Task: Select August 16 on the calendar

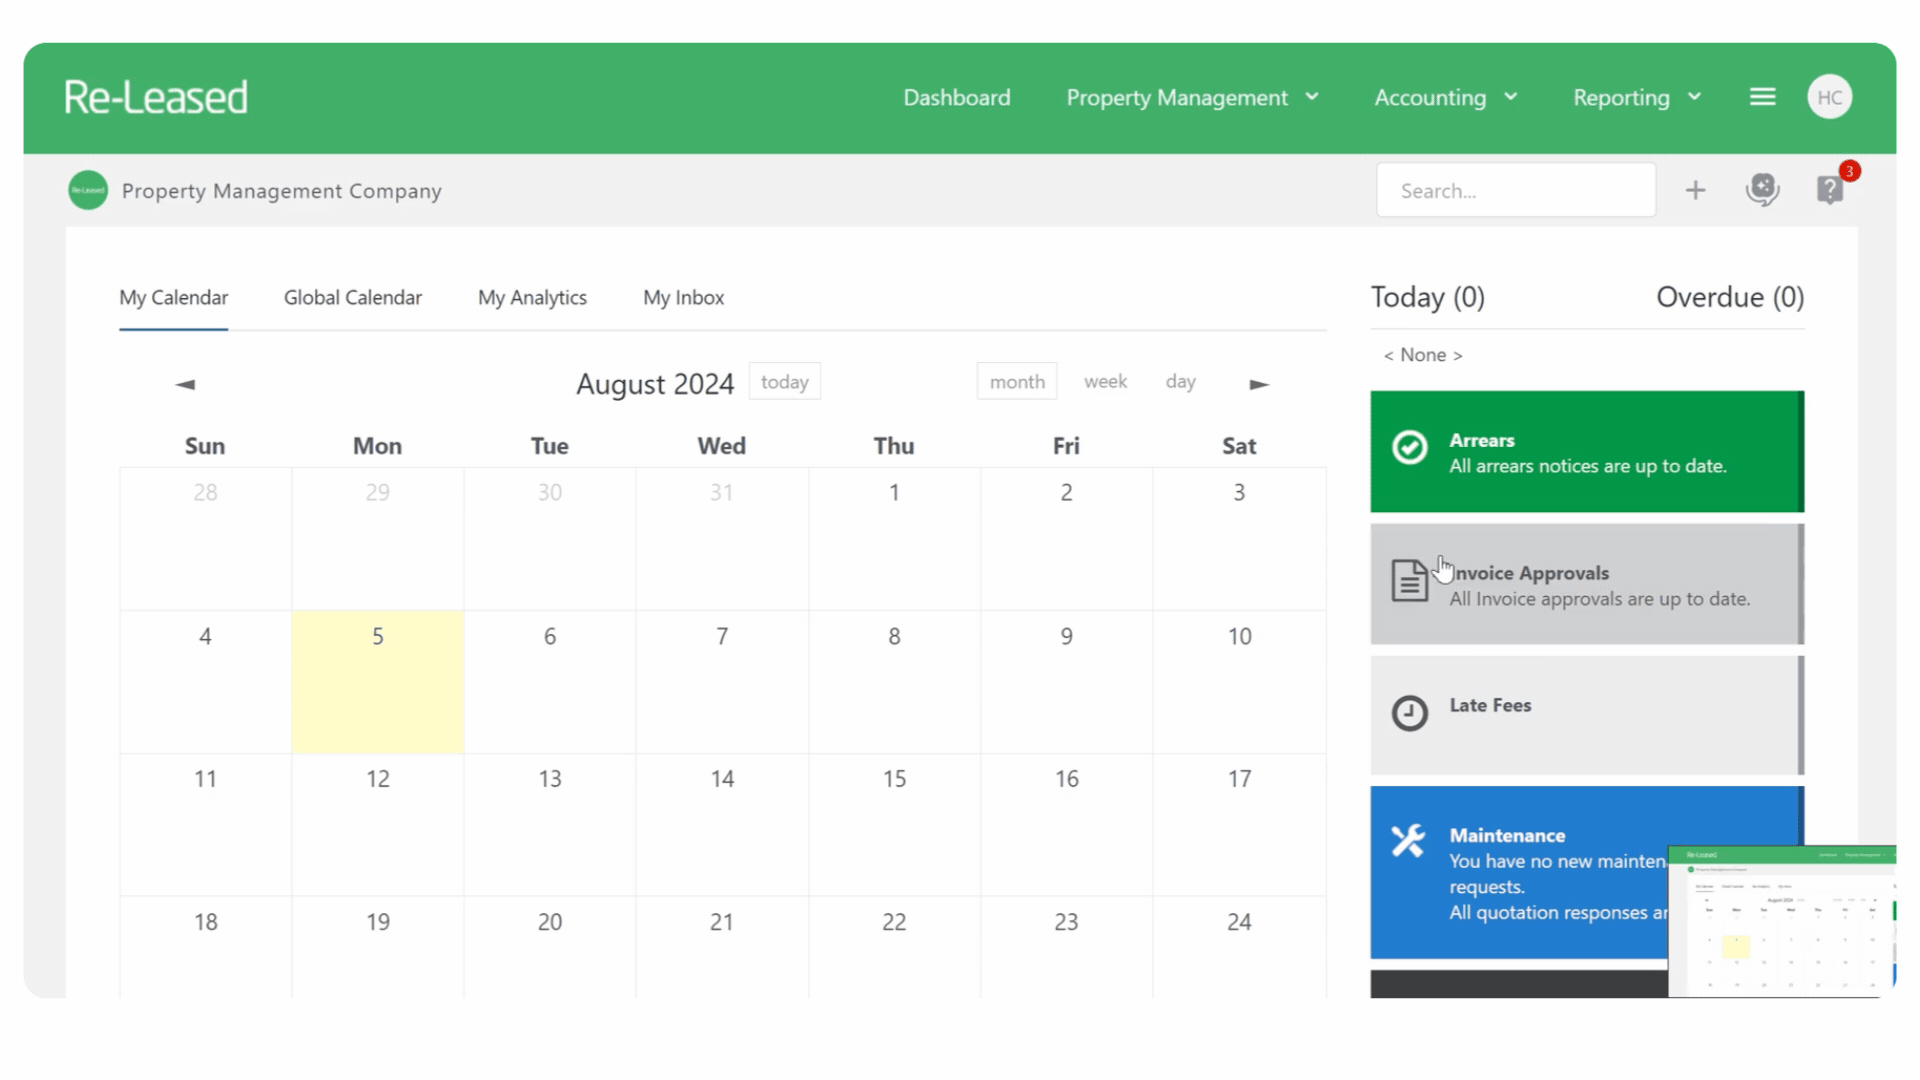Action: pyautogui.click(x=1066, y=825)
